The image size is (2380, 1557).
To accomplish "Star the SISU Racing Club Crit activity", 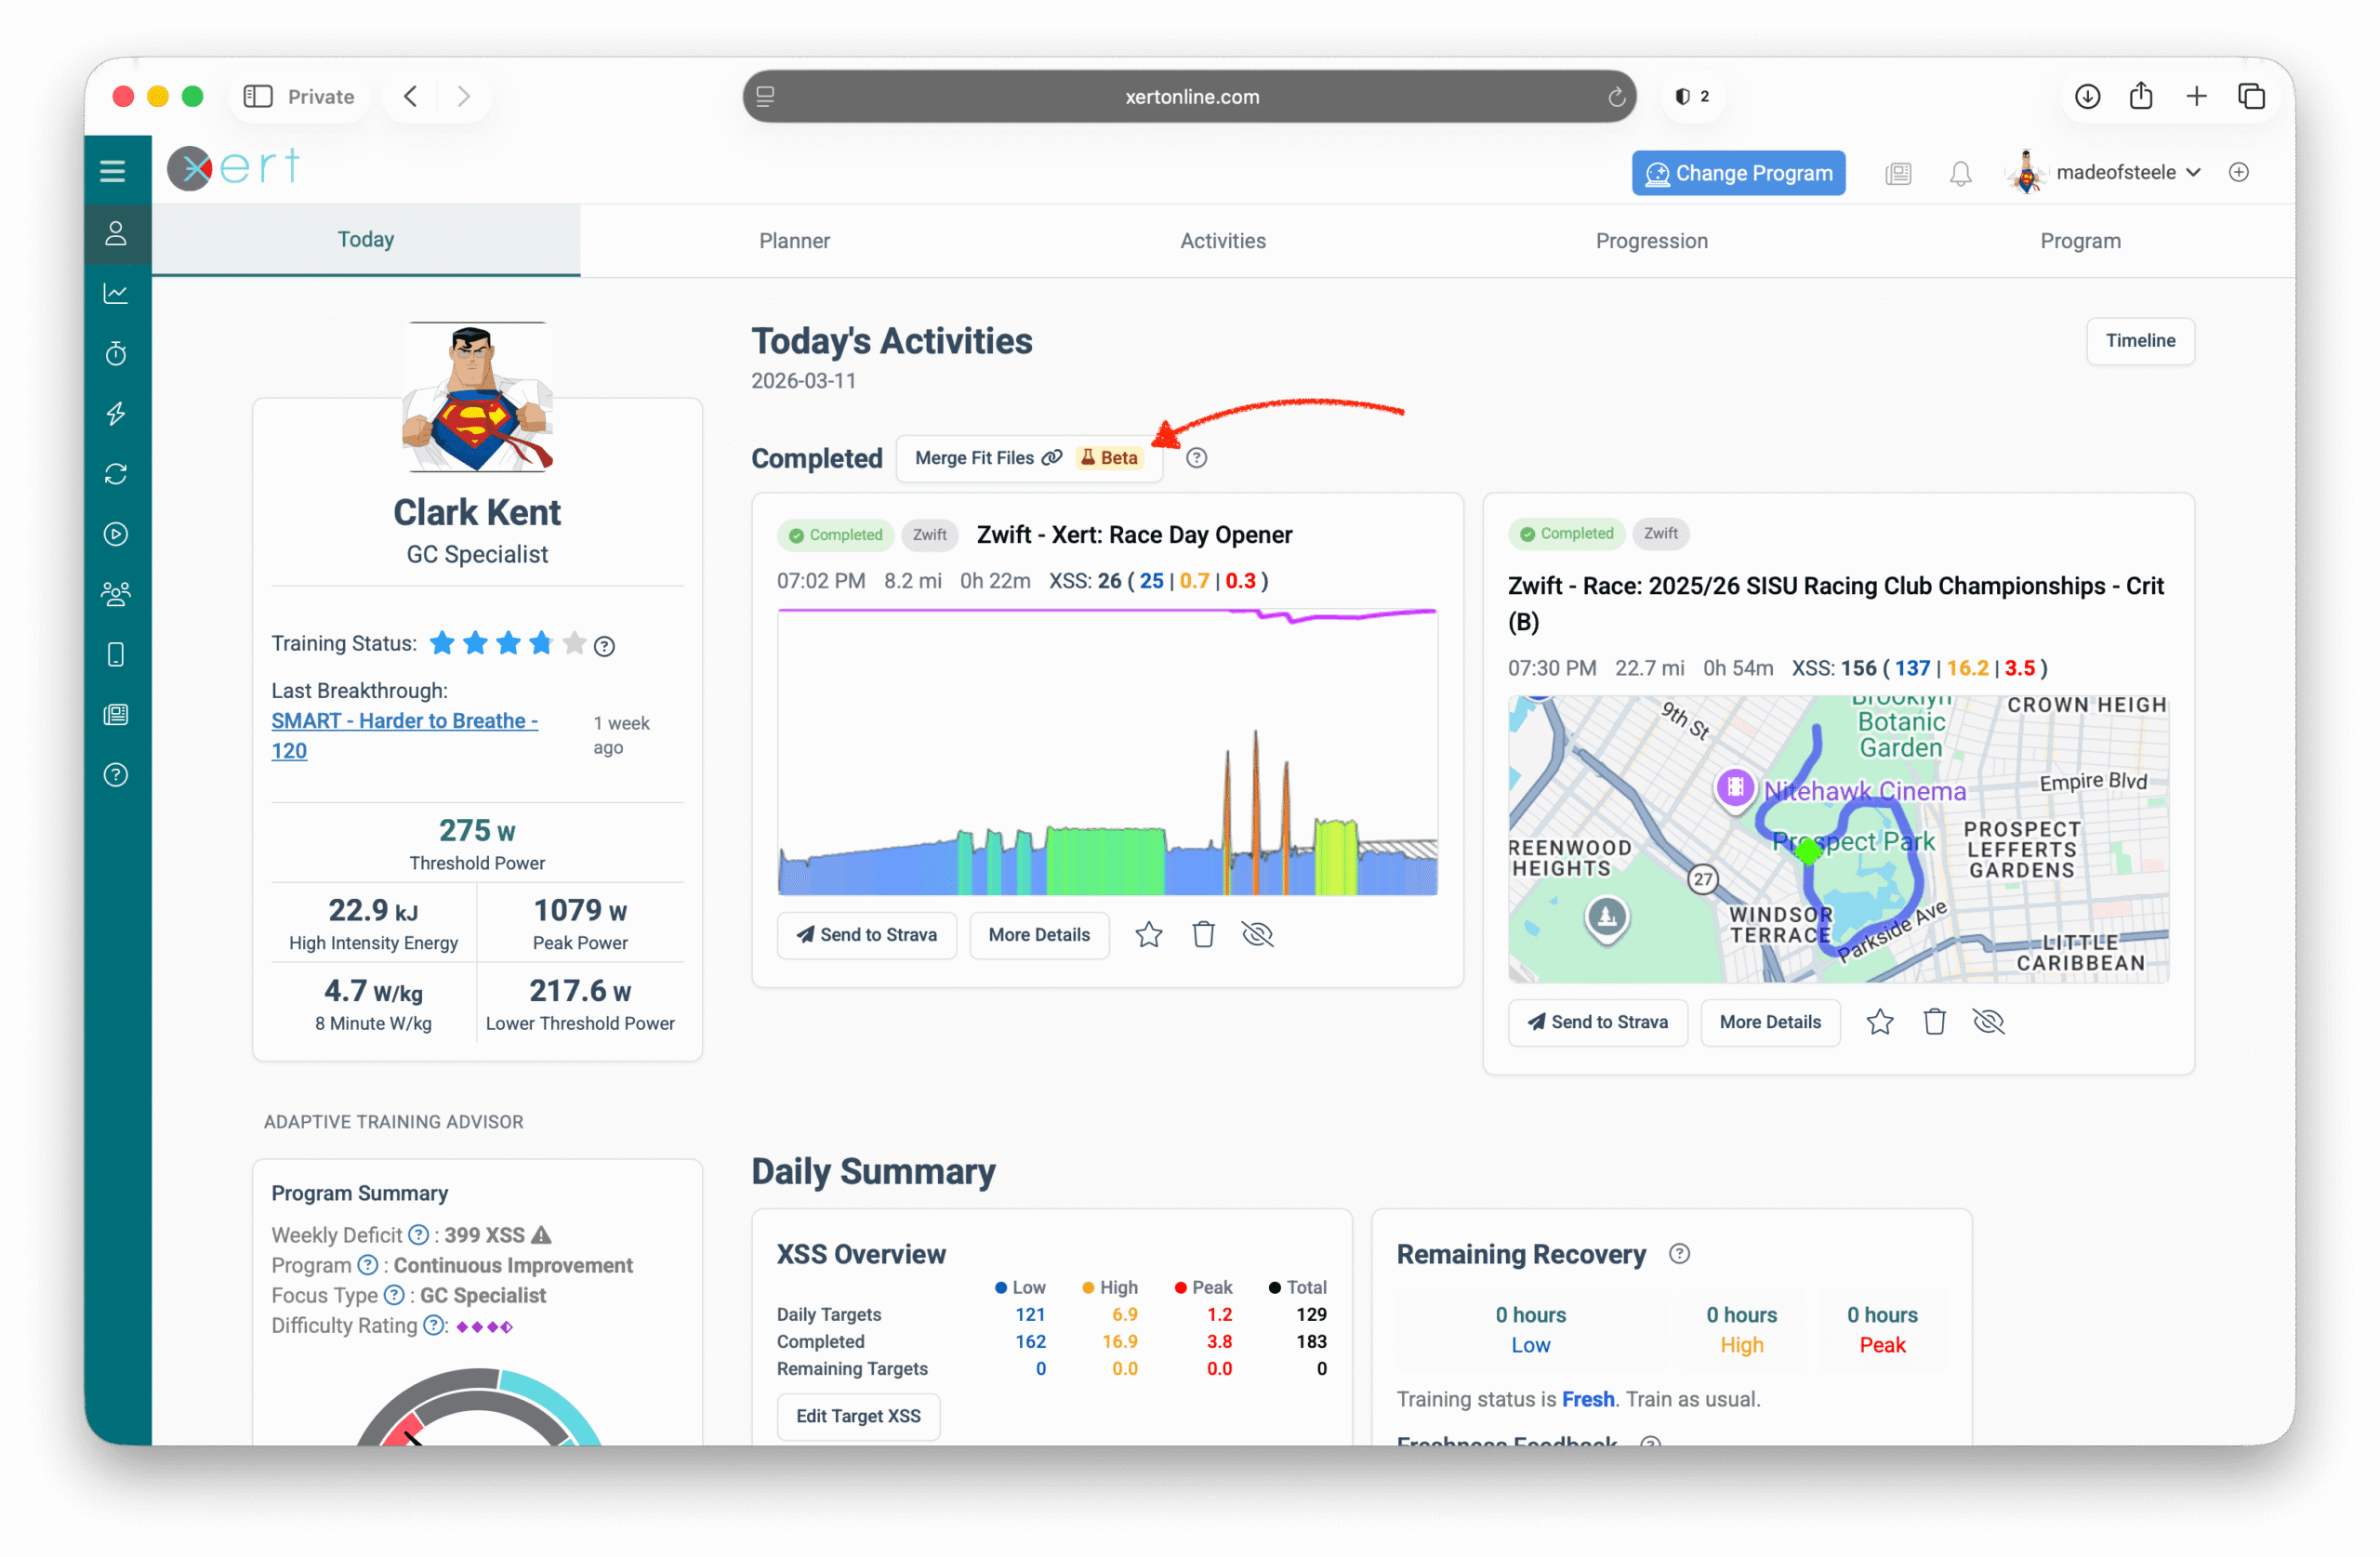I will tap(1880, 1022).
